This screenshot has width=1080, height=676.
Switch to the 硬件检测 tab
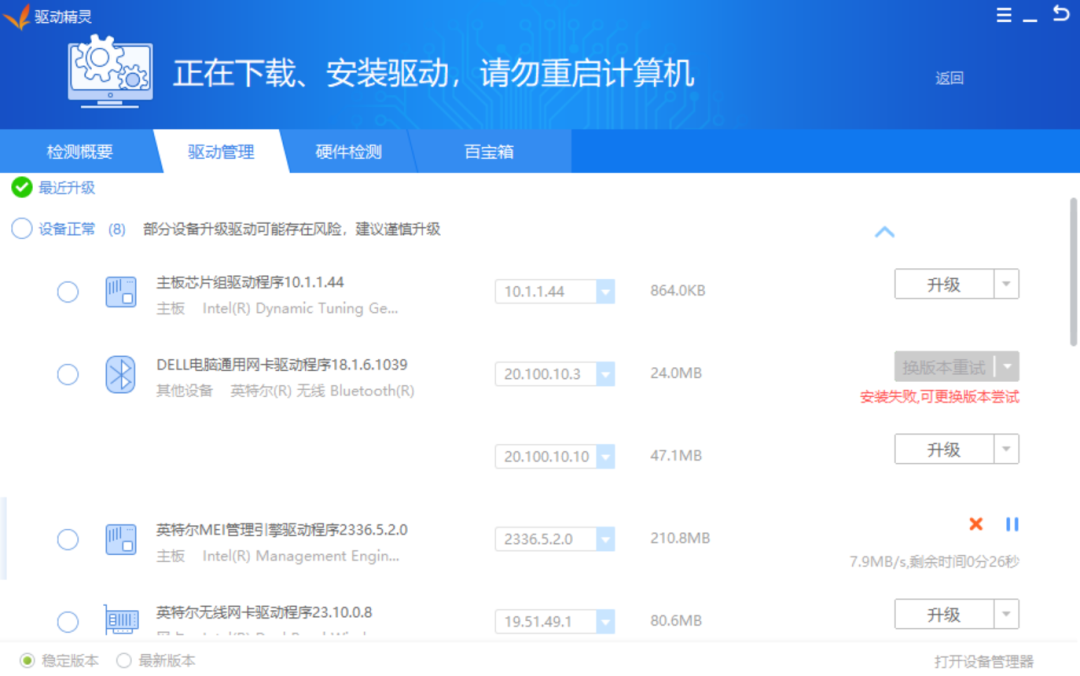(x=349, y=152)
